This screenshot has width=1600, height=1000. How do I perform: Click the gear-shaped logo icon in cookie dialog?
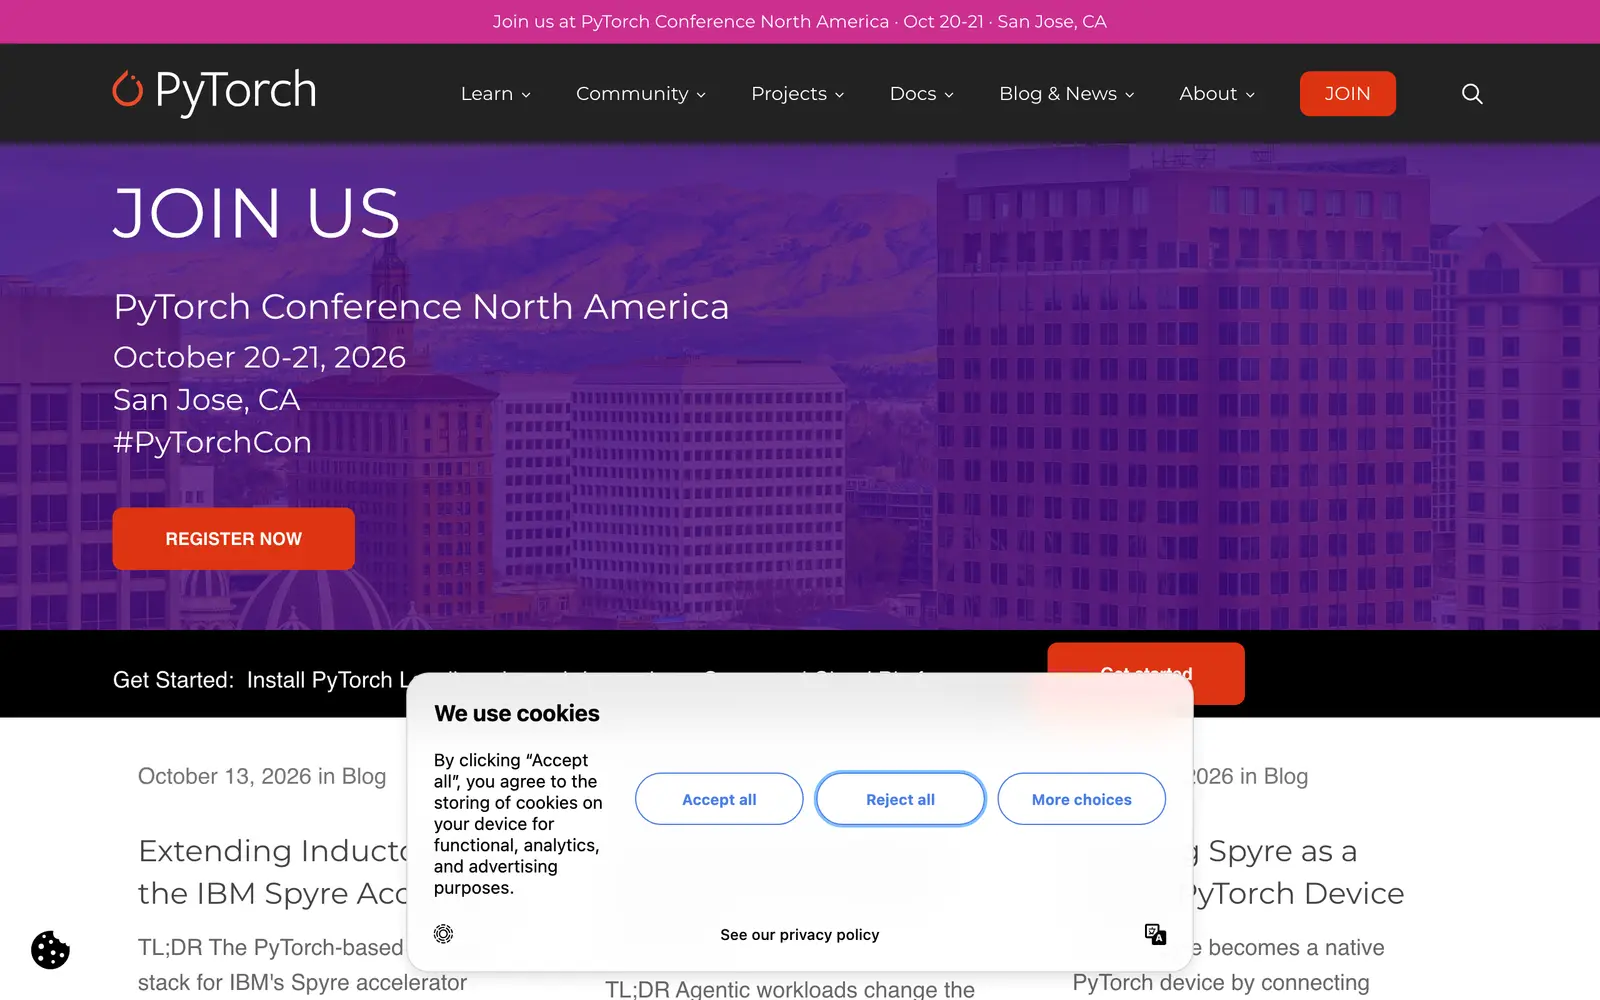pyautogui.click(x=444, y=934)
